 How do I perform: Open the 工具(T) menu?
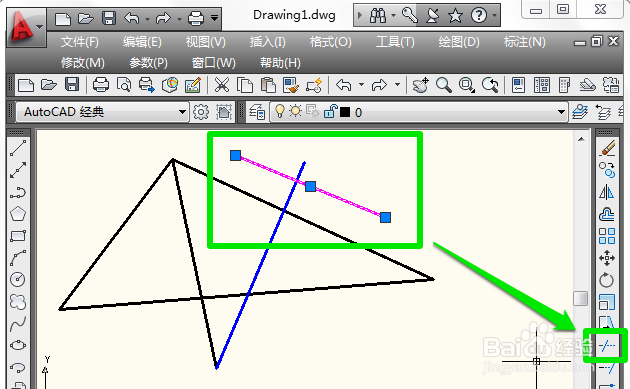pos(395,42)
